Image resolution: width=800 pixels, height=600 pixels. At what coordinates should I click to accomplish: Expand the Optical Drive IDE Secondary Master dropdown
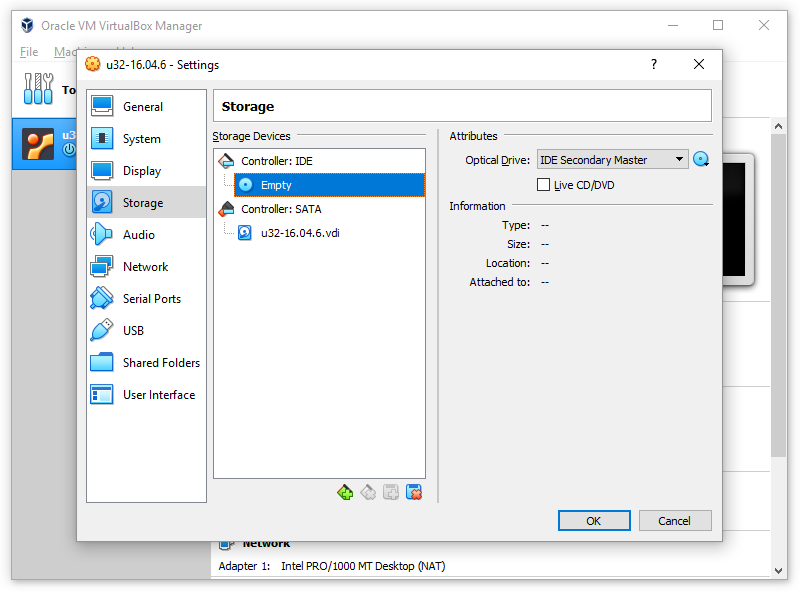tap(612, 160)
